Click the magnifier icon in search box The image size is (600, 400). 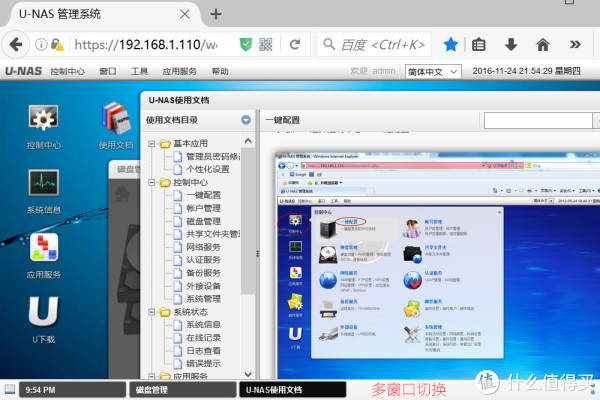coord(329,44)
